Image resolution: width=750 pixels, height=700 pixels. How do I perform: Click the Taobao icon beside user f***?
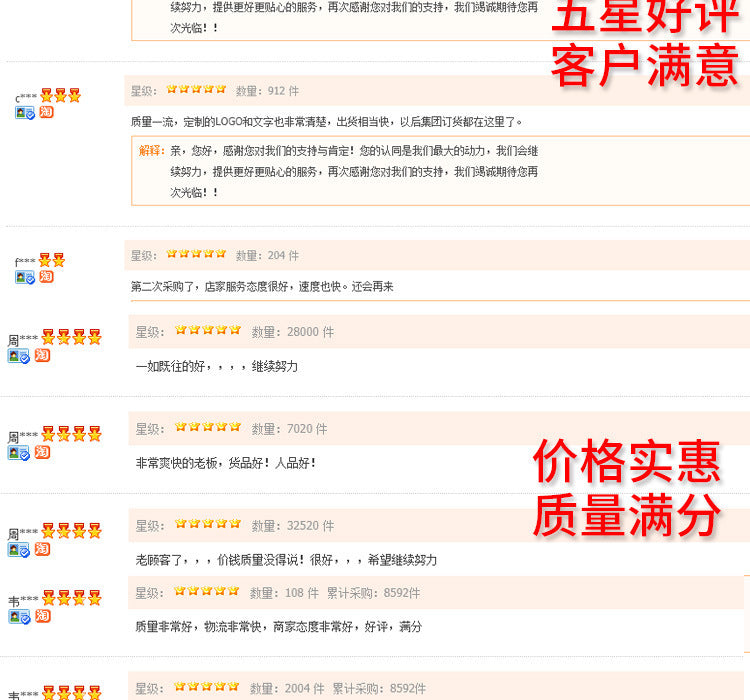[46, 277]
